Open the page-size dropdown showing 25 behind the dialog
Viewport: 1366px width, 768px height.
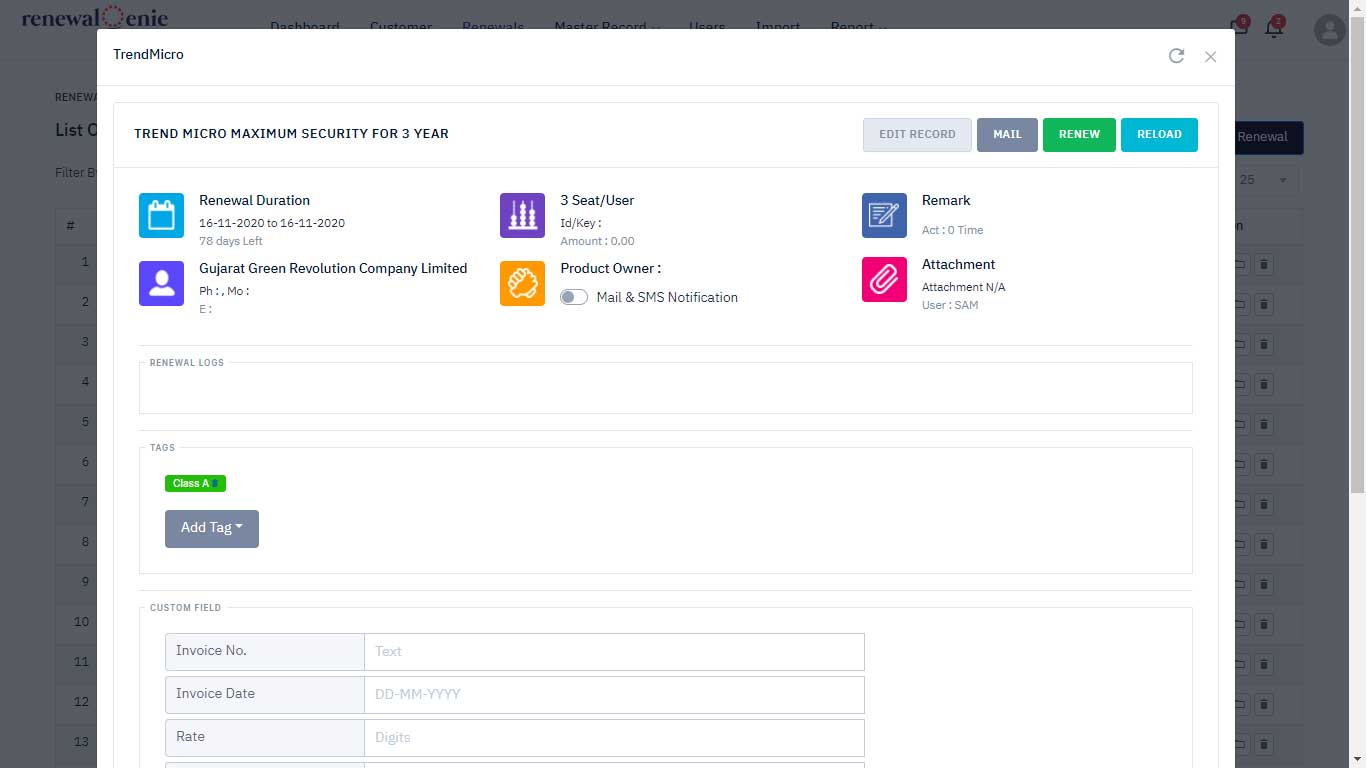1266,180
